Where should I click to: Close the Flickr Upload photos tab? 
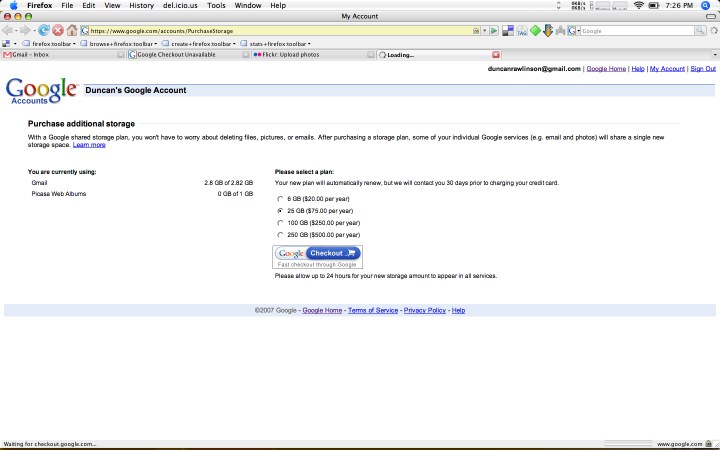click(x=371, y=55)
